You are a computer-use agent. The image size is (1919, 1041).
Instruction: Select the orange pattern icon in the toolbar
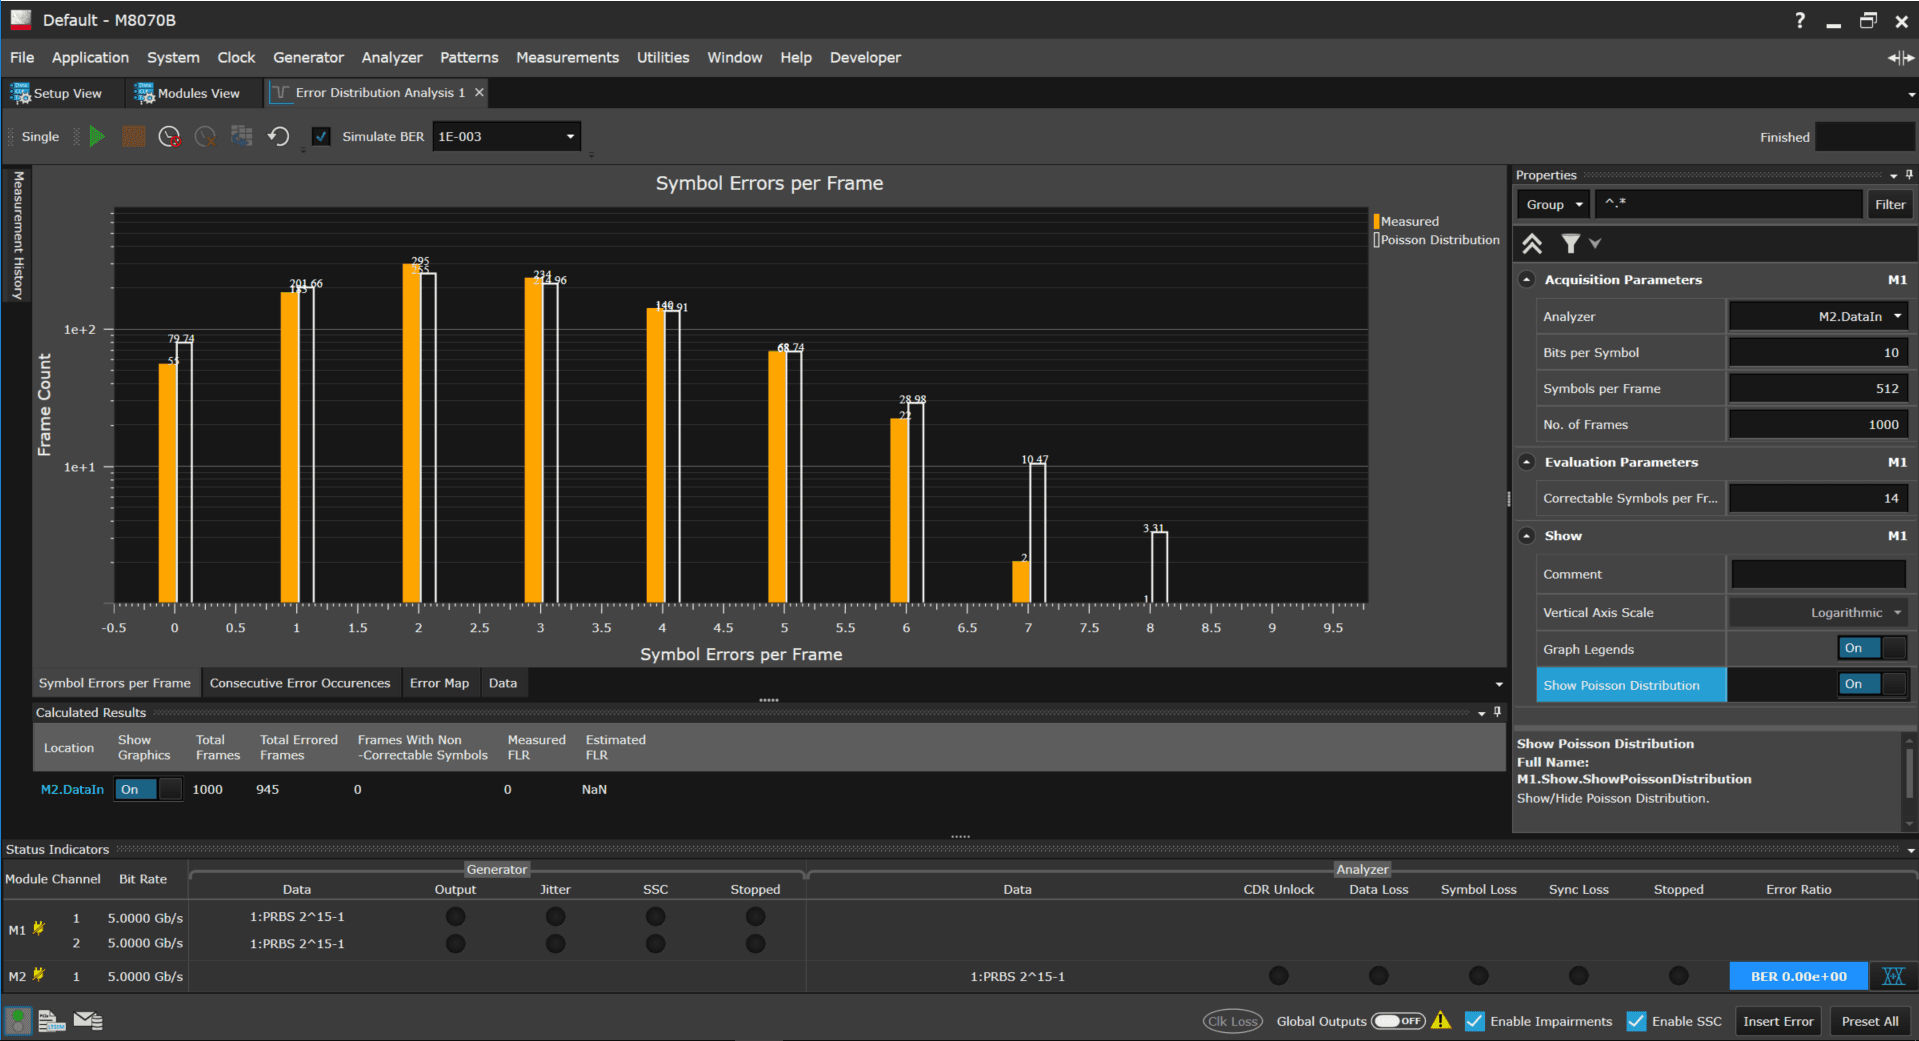(133, 136)
